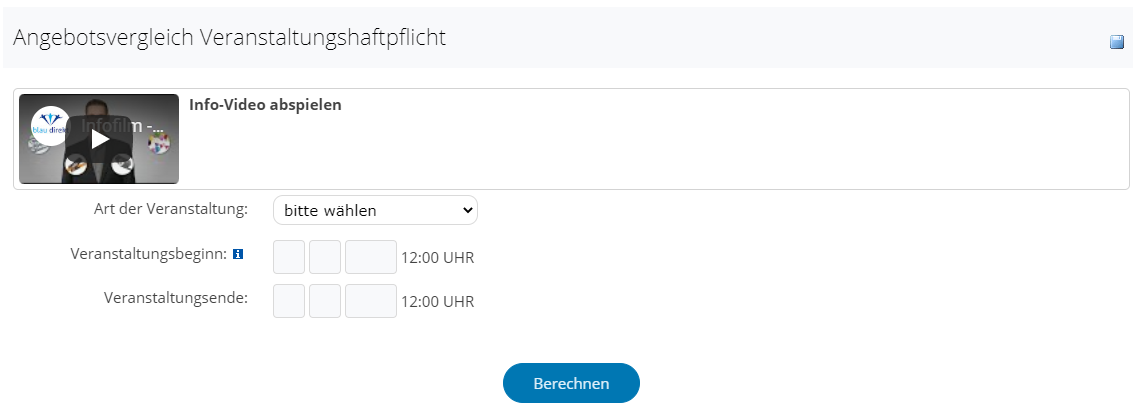Click the blau direkt logo on video
The image size is (1133, 417).
click(x=50, y=126)
